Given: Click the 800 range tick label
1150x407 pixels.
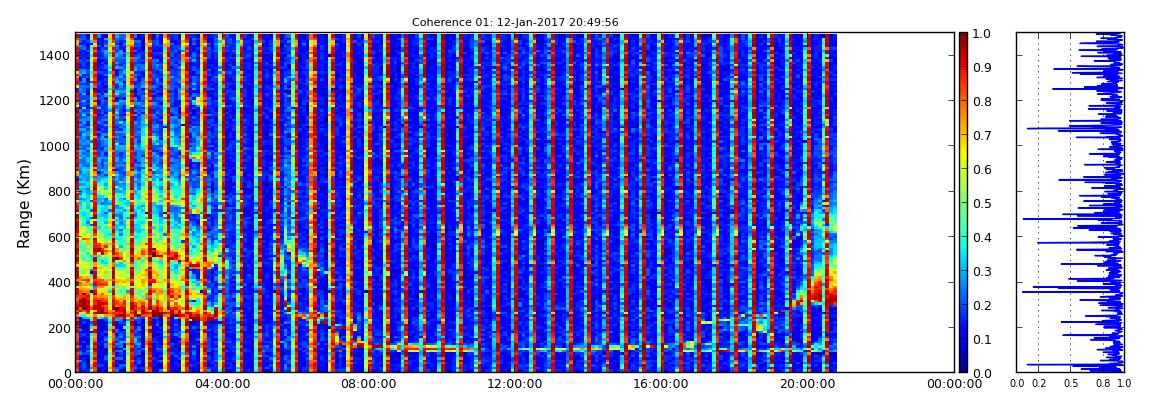Looking at the screenshot, I should pyautogui.click(x=59, y=191).
